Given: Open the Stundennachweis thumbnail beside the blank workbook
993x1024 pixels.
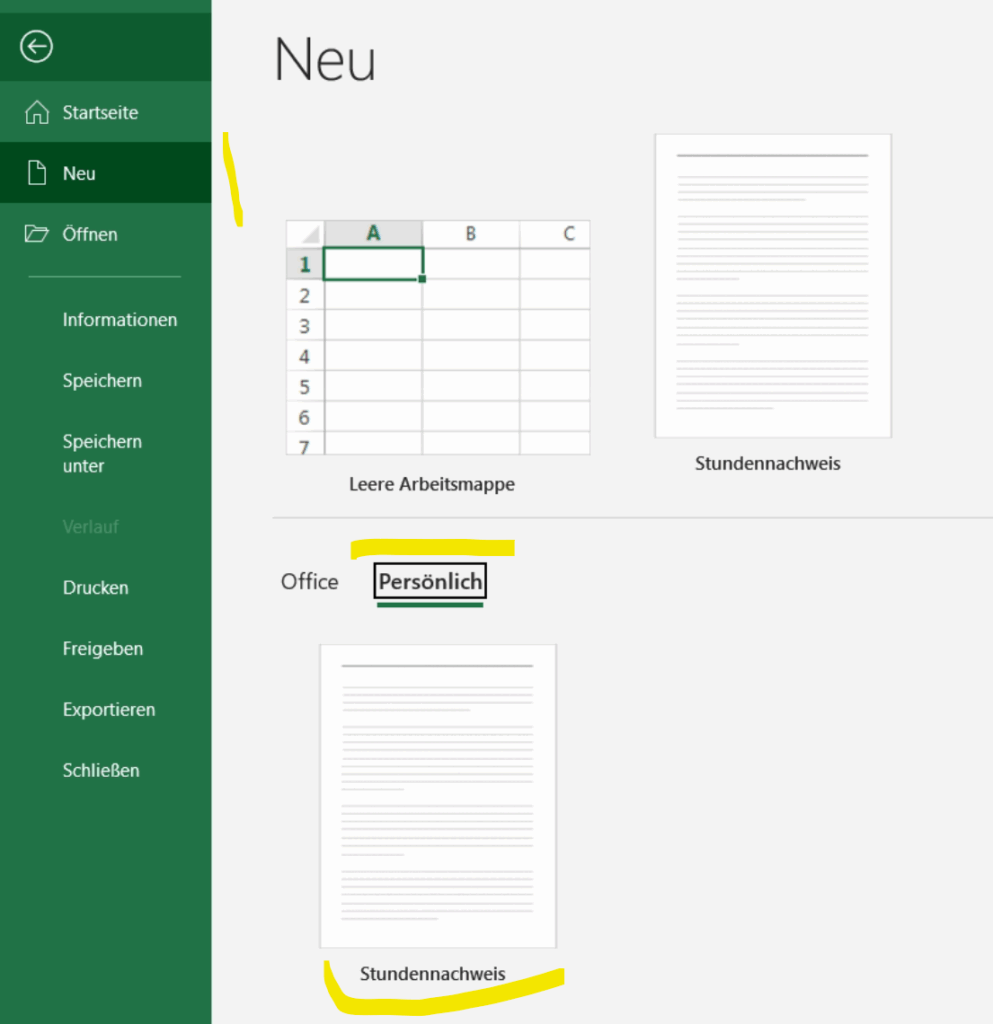Looking at the screenshot, I should click(772, 286).
